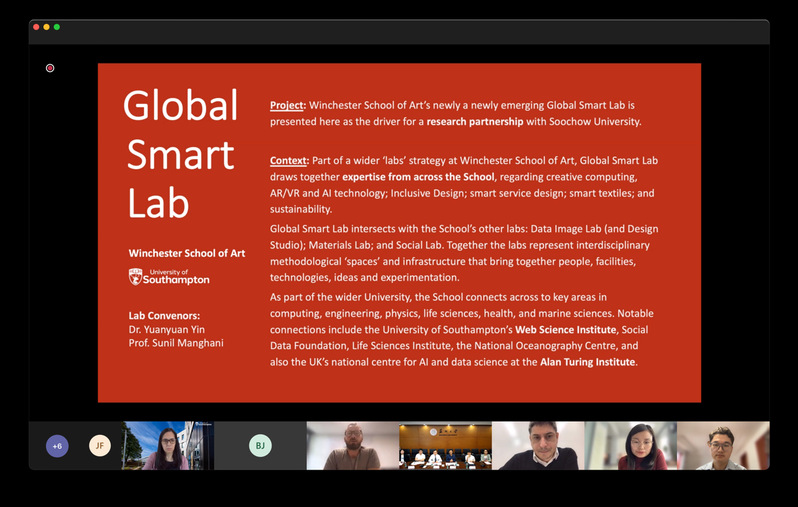Click the underlined "Project" heading
Screen dimensions: 798x507
(x=287, y=105)
